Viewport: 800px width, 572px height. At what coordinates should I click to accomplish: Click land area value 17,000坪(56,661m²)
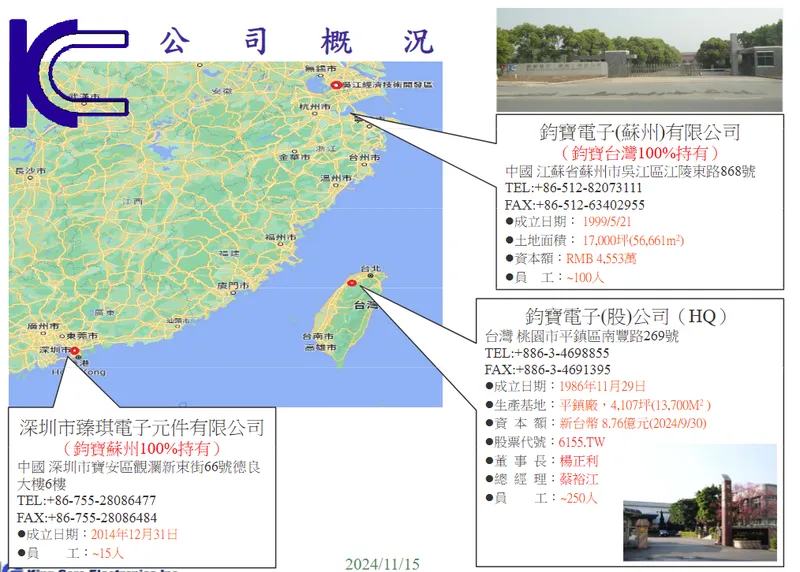tap(633, 240)
